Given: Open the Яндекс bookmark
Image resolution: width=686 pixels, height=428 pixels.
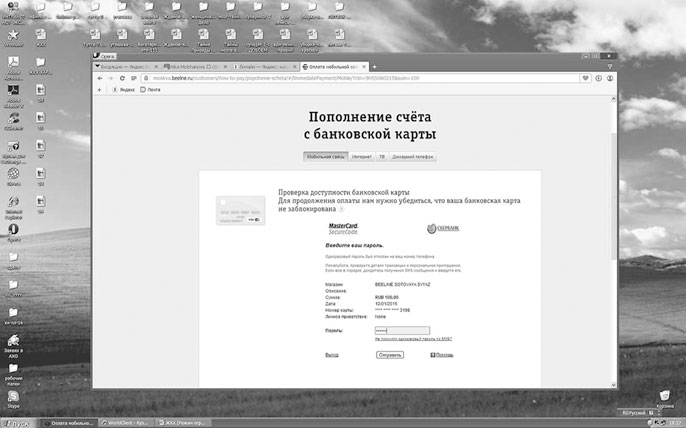Looking at the screenshot, I should tap(127, 90).
